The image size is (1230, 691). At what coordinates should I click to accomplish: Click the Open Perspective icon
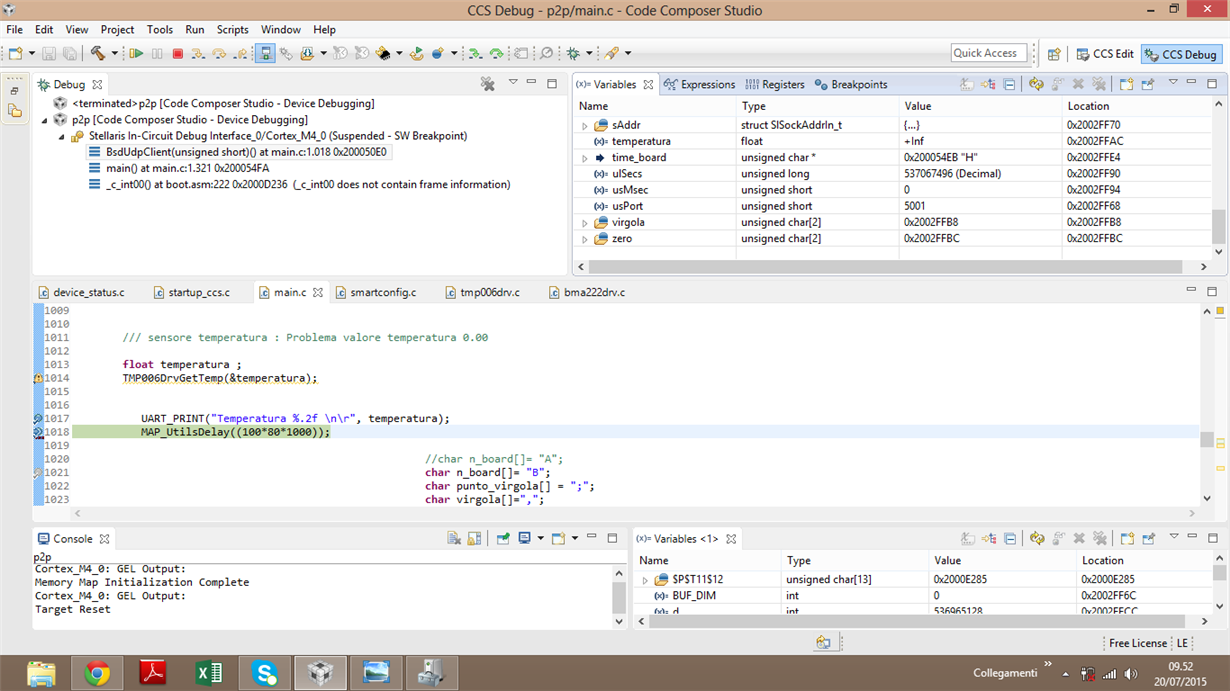tap(1053, 54)
